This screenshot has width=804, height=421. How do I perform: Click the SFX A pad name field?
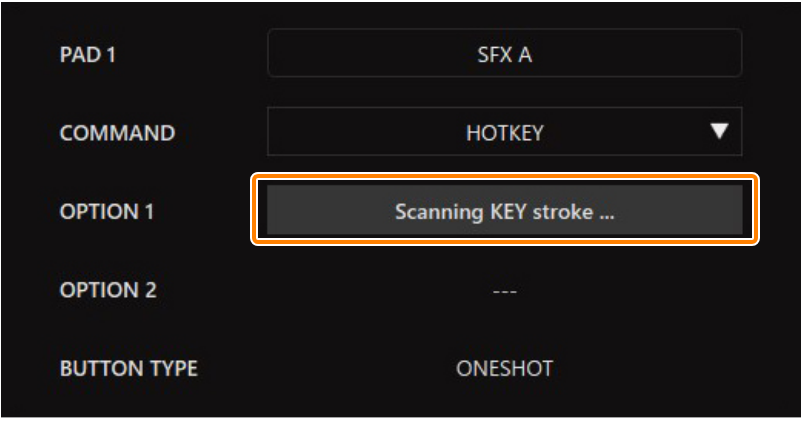point(505,53)
